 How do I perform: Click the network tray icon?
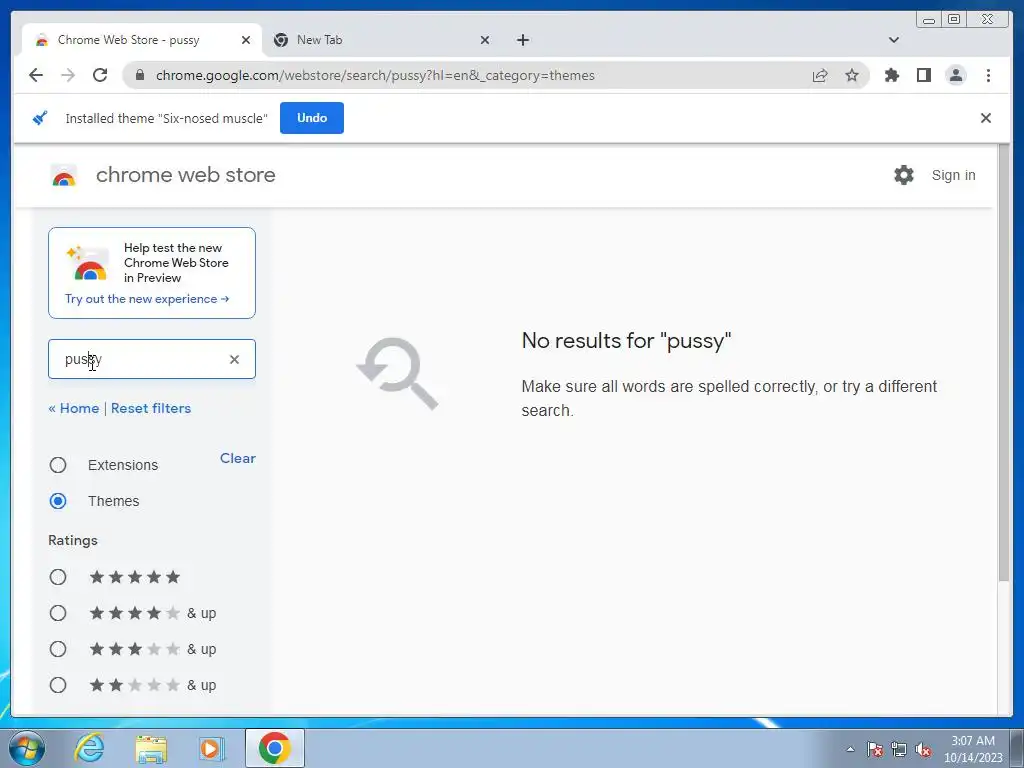[899, 749]
